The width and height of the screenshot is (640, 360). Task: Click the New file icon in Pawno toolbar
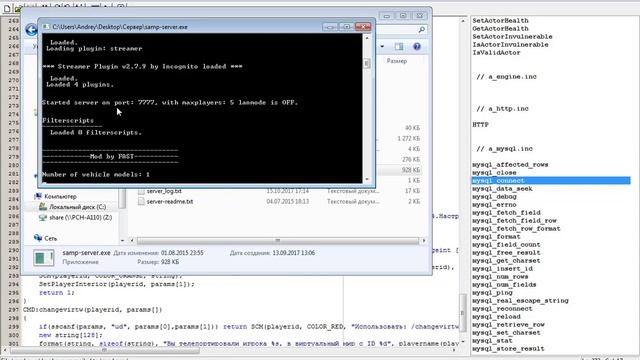tap(7, 8)
